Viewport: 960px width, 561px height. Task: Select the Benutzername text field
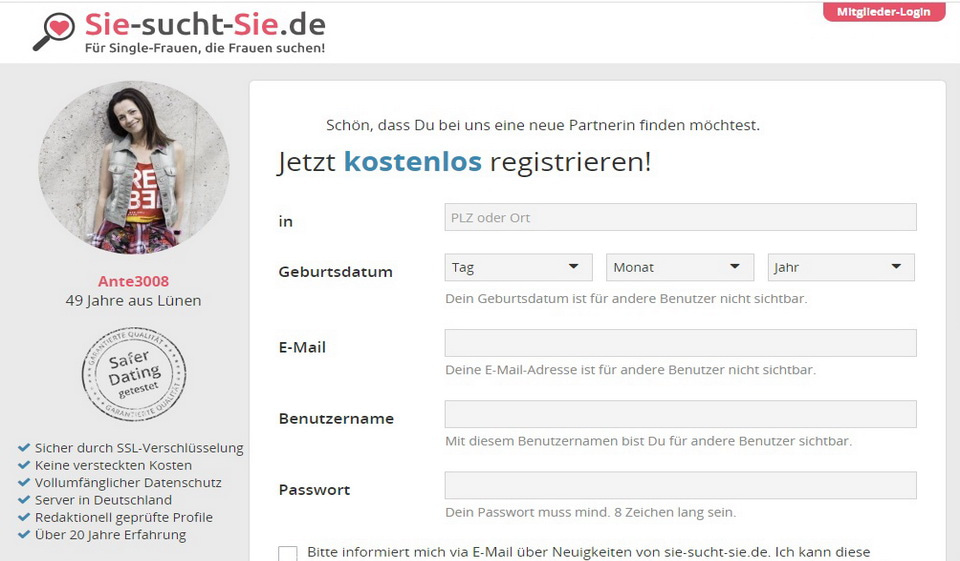(x=680, y=414)
